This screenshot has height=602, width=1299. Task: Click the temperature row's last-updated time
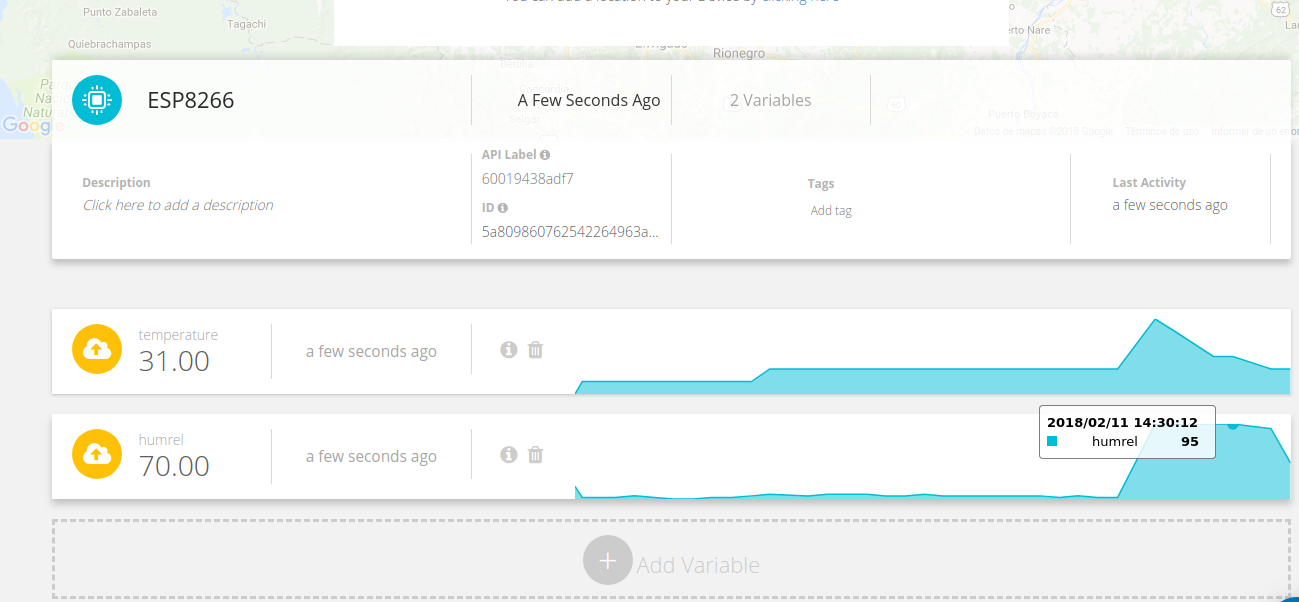point(371,351)
